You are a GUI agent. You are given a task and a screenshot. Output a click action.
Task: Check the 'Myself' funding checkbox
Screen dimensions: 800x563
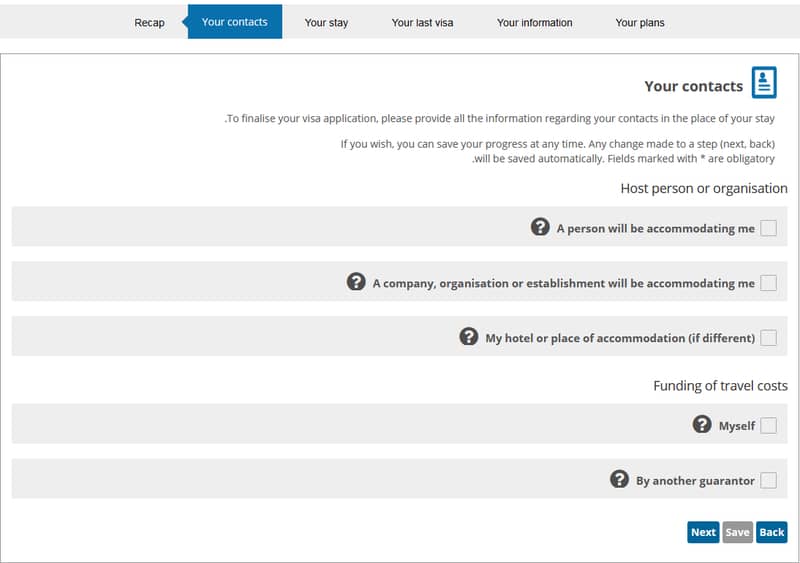click(768, 425)
